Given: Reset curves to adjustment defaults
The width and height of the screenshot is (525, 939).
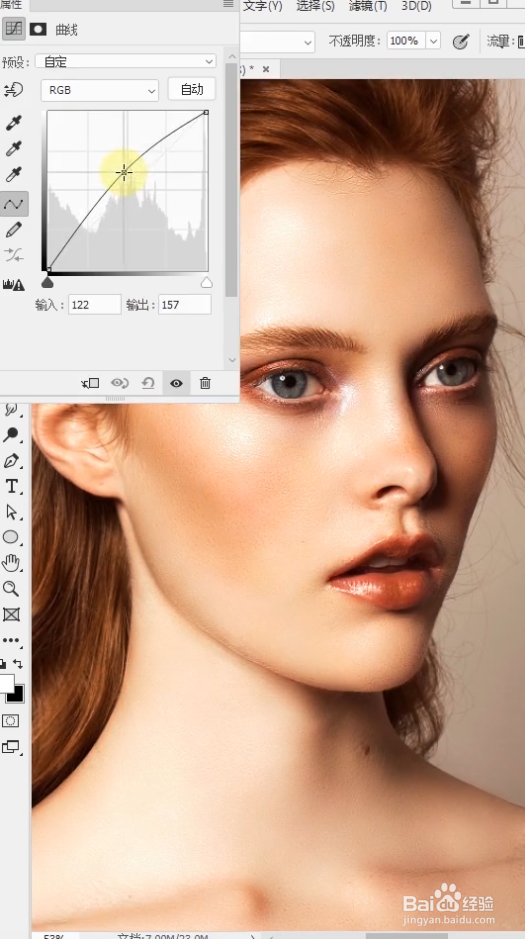Looking at the screenshot, I should (148, 383).
